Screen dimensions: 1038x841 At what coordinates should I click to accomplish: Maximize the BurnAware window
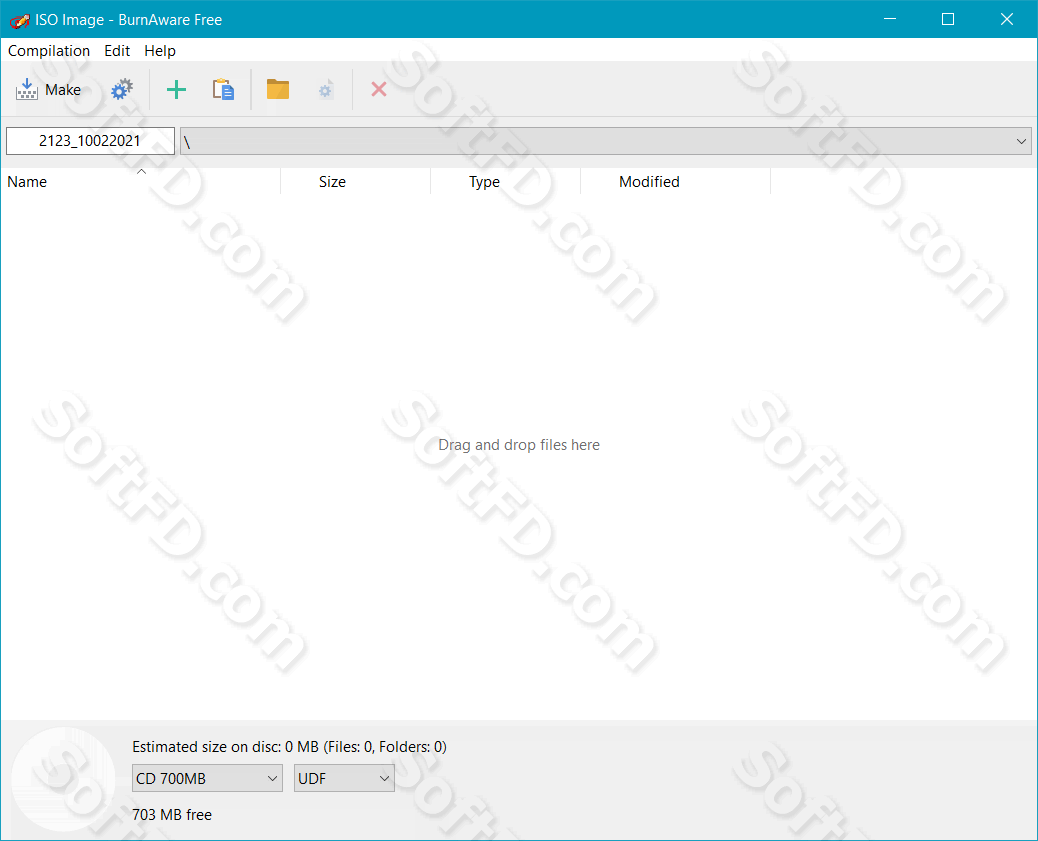(x=948, y=19)
